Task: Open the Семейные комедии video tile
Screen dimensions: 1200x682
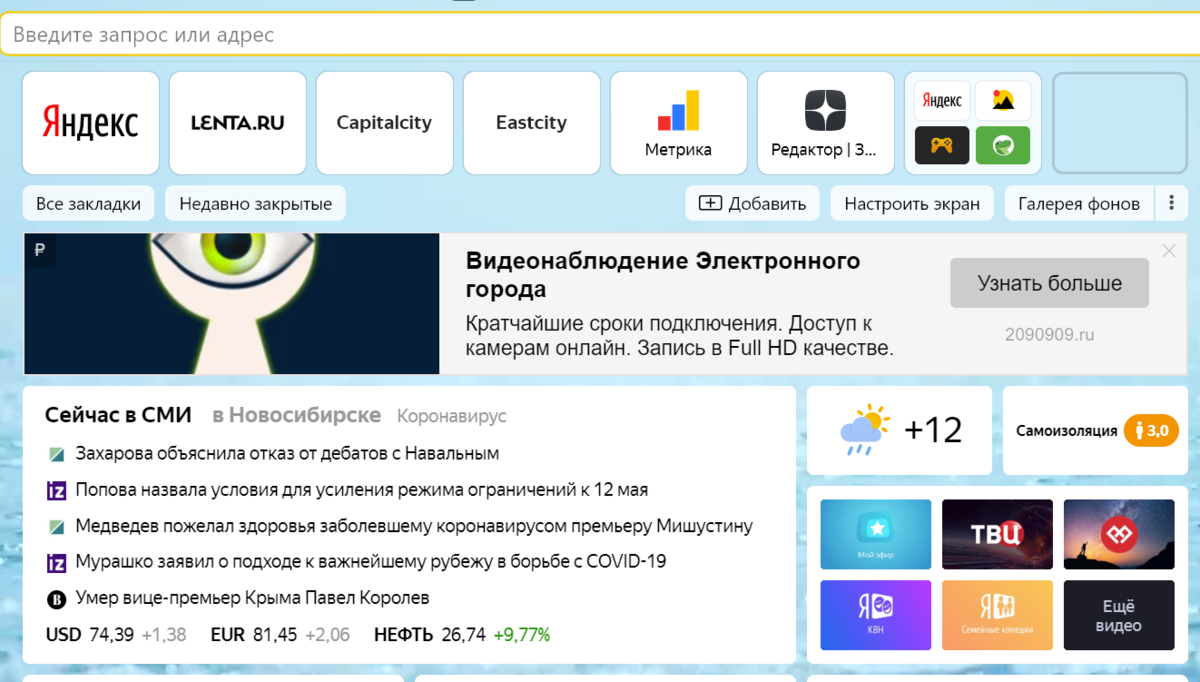Action: click(997, 615)
